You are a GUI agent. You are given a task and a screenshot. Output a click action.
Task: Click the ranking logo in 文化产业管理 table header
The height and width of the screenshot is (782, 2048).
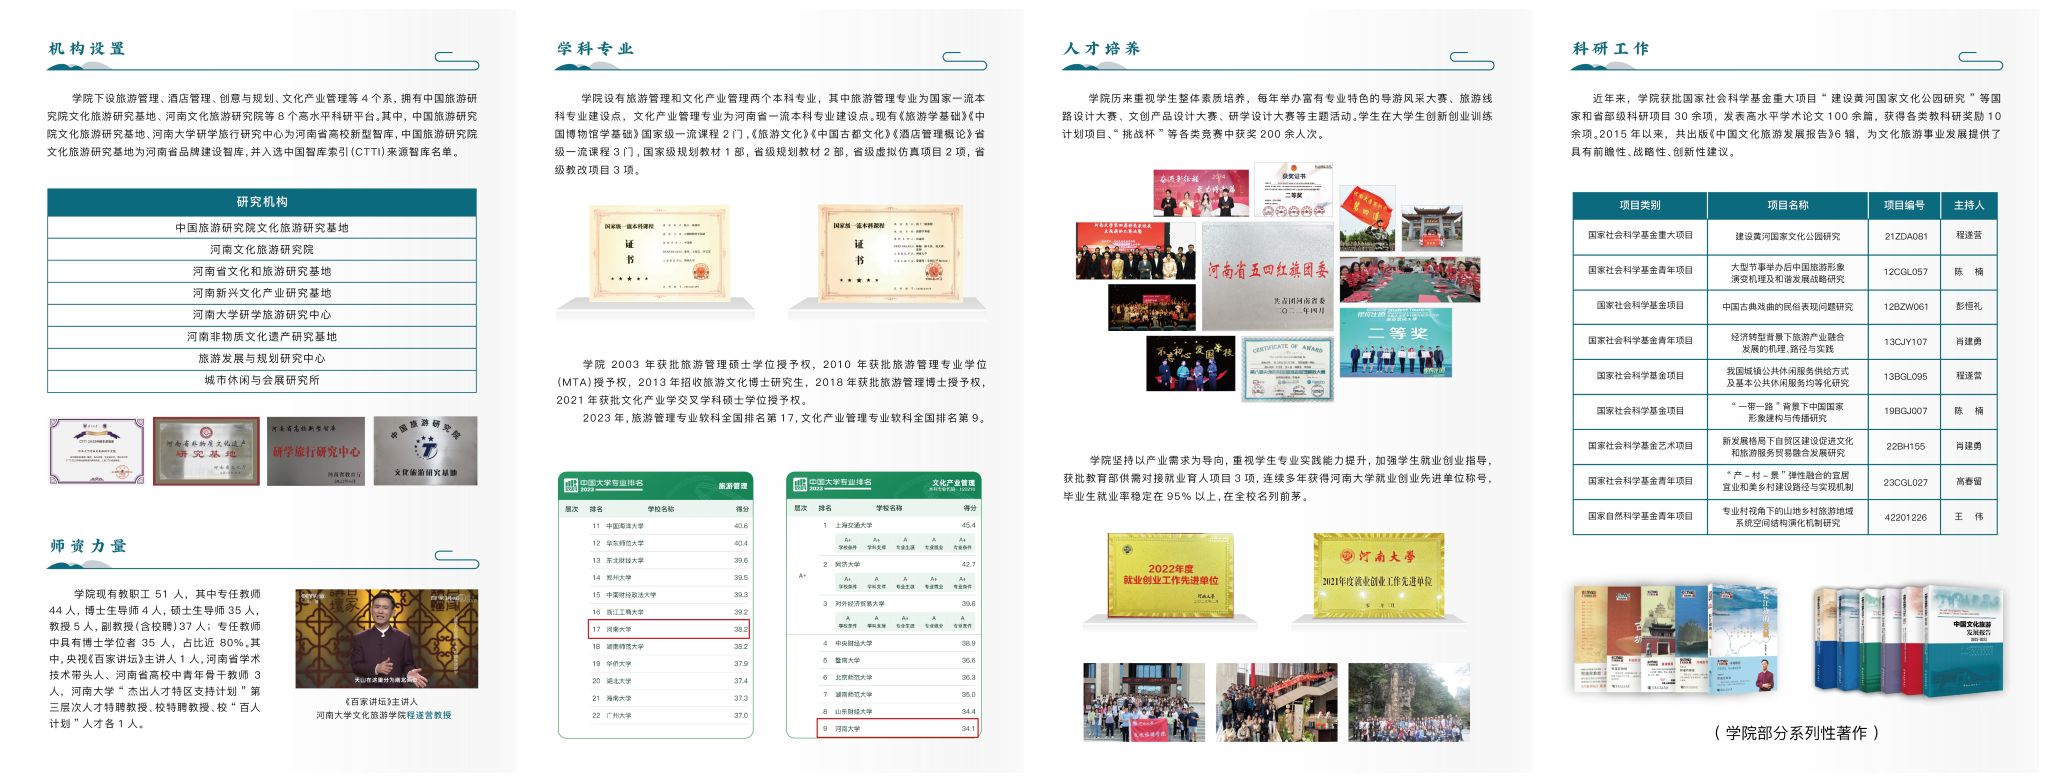click(800, 485)
